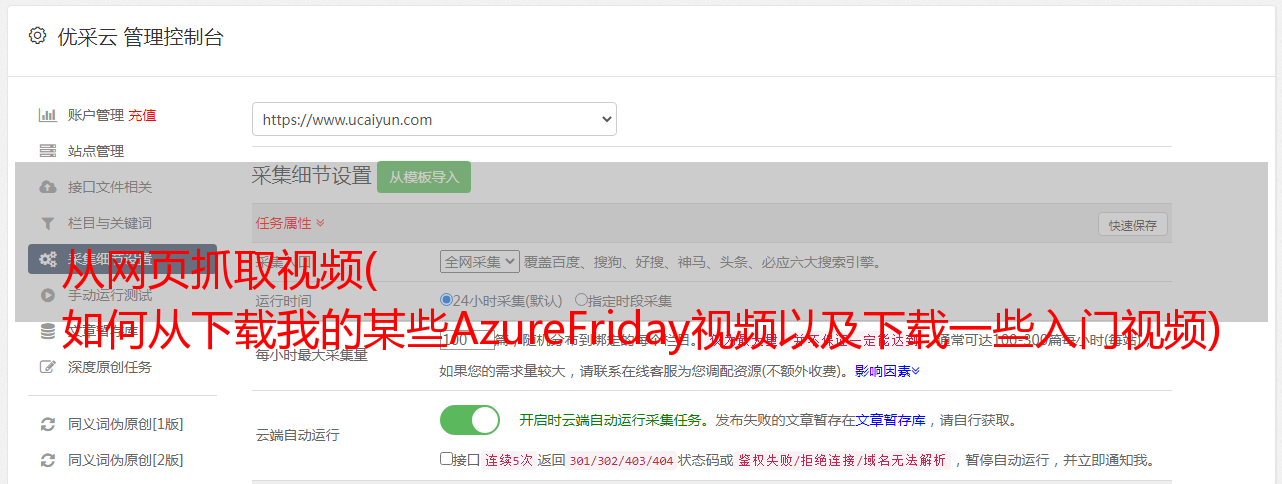
Task: Open the 全网采集 source dropdown
Action: 480,262
